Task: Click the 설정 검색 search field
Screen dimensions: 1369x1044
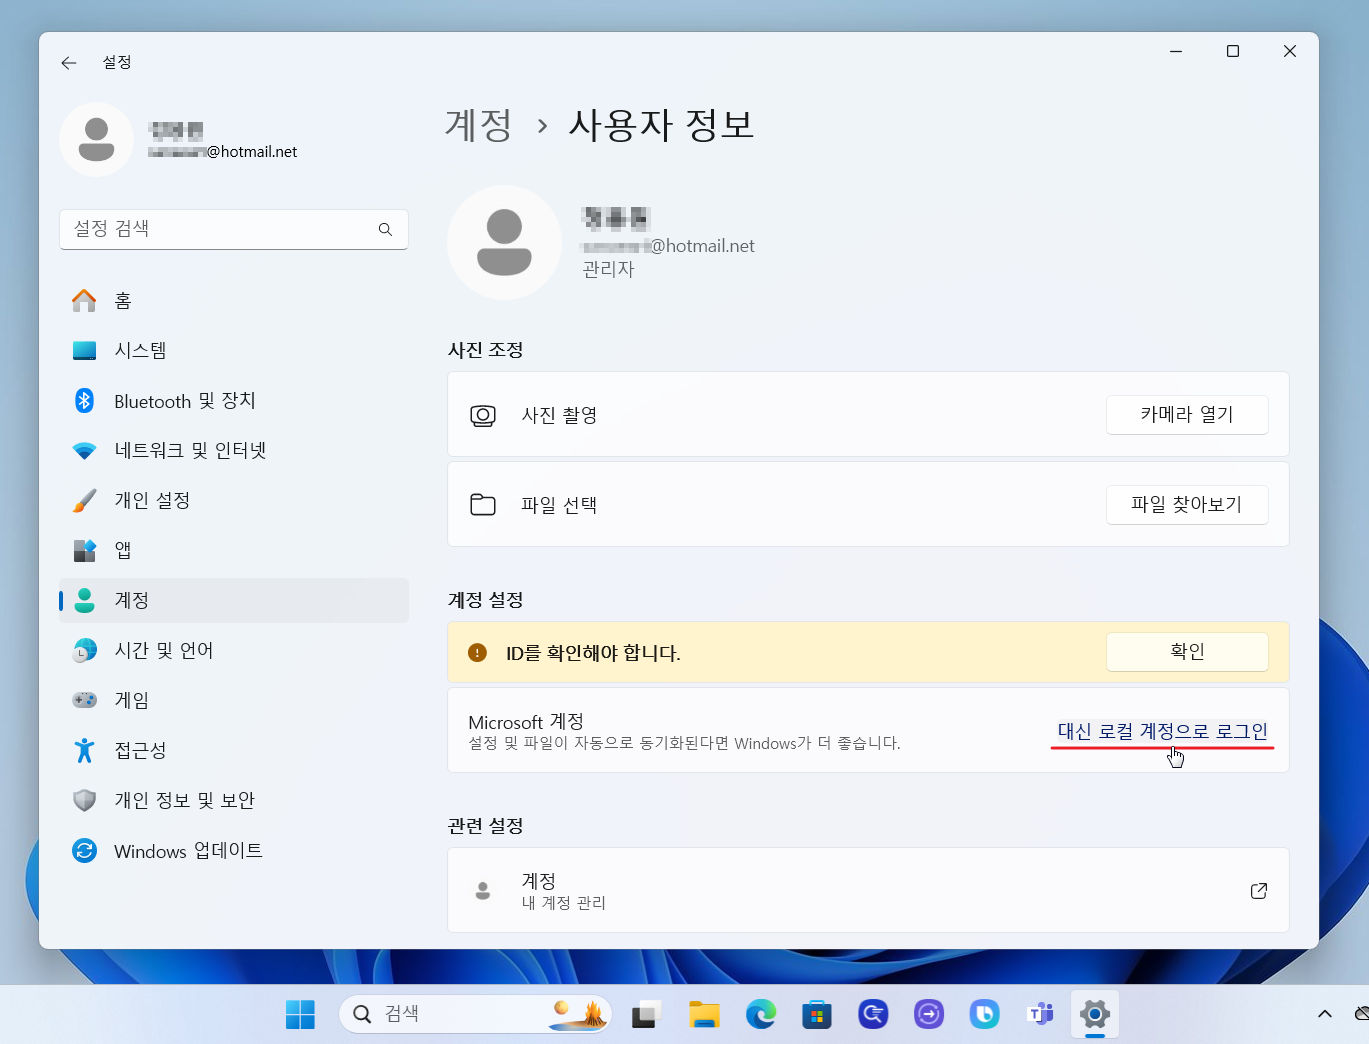Action: coord(234,229)
